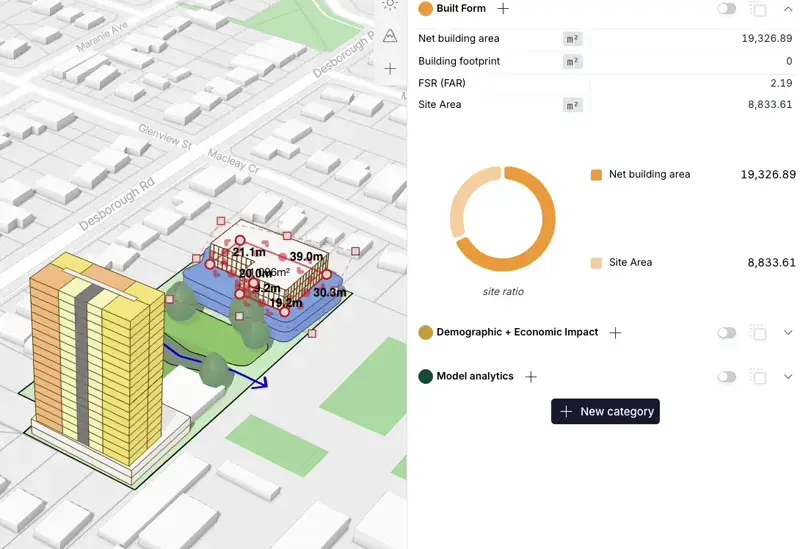The width and height of the screenshot is (800, 549).
Task: Click the sun/daylight icon in map toolbar
Action: point(390,5)
